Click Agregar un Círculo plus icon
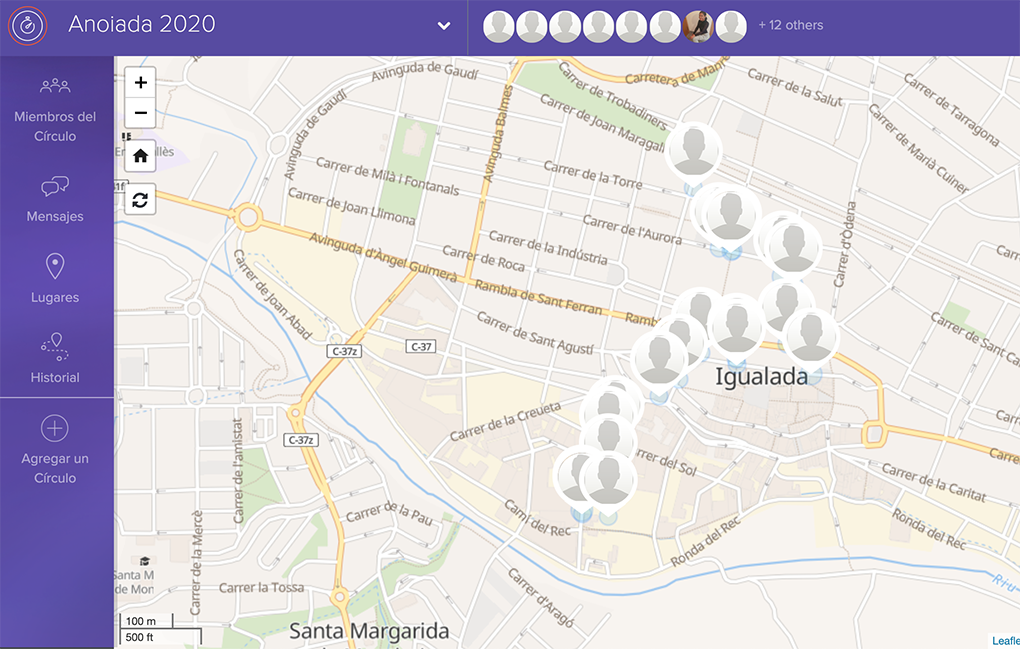The width and height of the screenshot is (1020, 649). click(55, 430)
